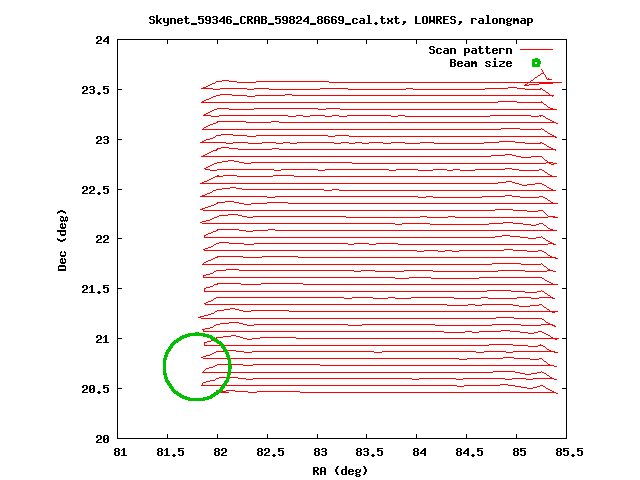
Task: Click the x-axis tick label 83.5
Action: (369, 452)
